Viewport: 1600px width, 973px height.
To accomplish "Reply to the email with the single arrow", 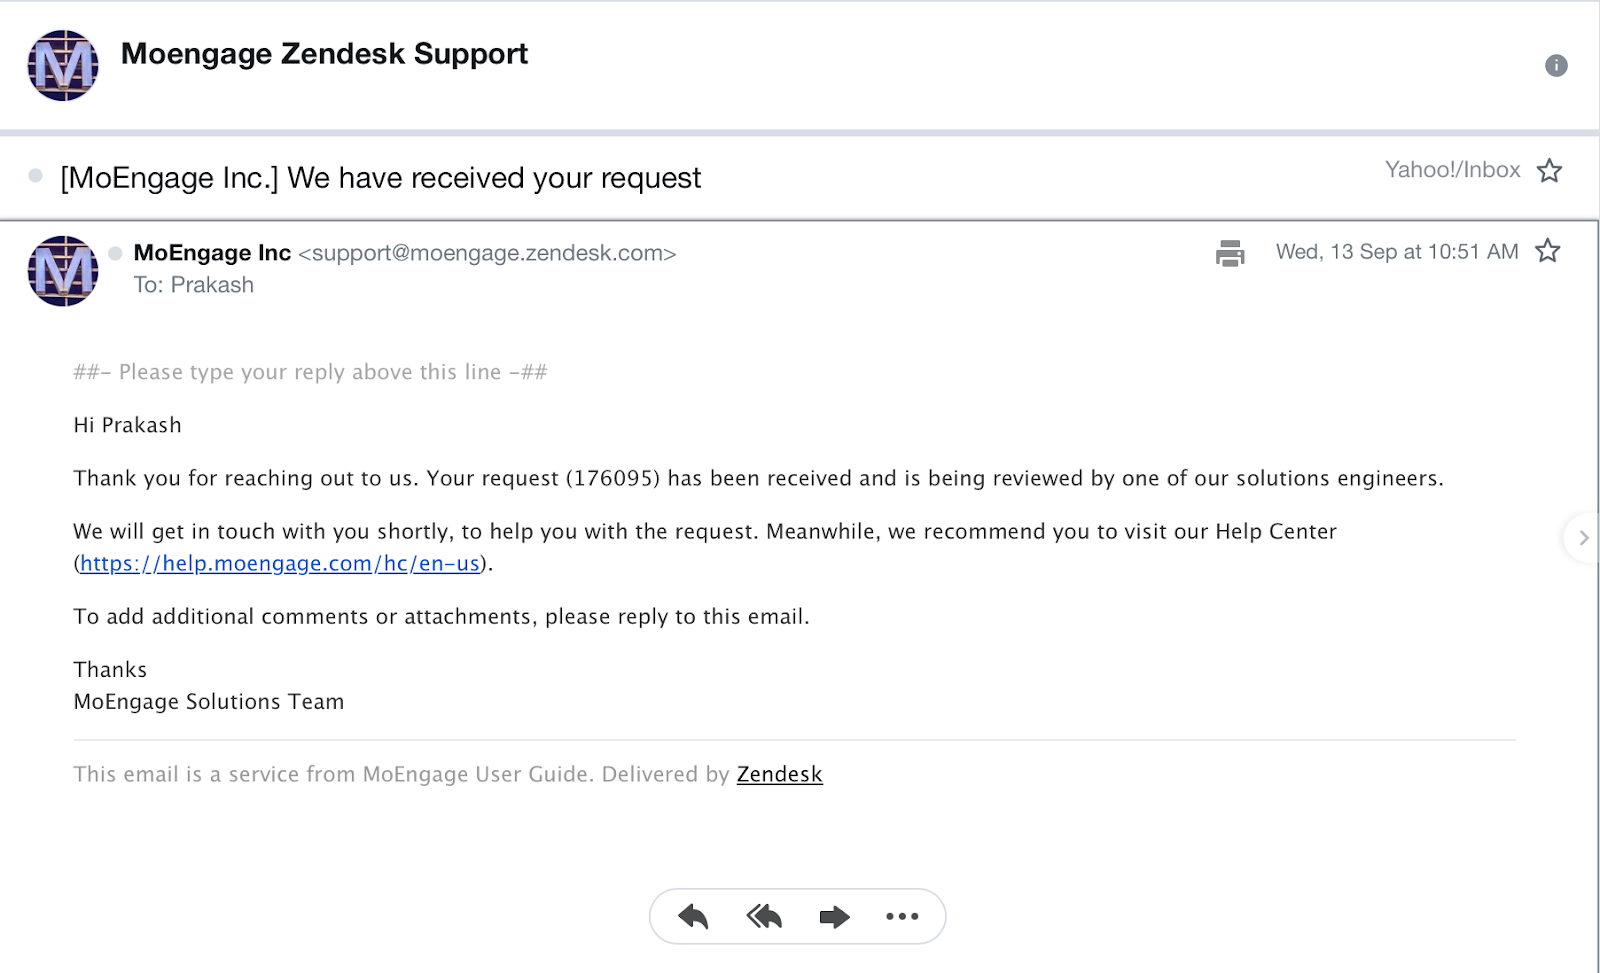I will pyautogui.click(x=693, y=916).
